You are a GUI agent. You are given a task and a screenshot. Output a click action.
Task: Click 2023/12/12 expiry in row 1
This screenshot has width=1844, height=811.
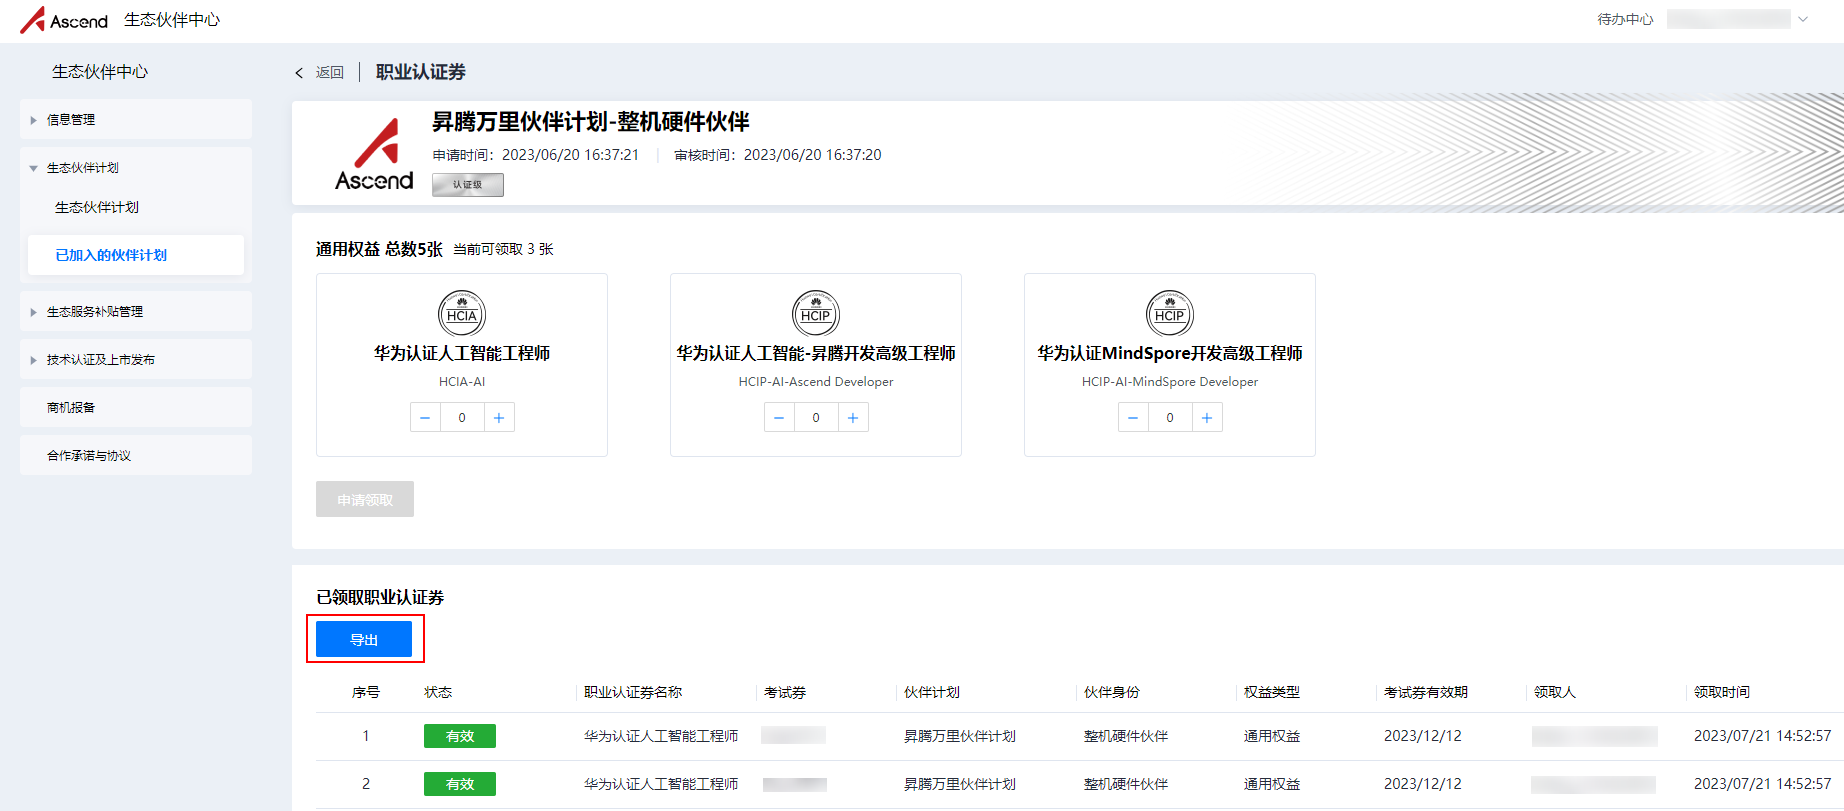1423,736
